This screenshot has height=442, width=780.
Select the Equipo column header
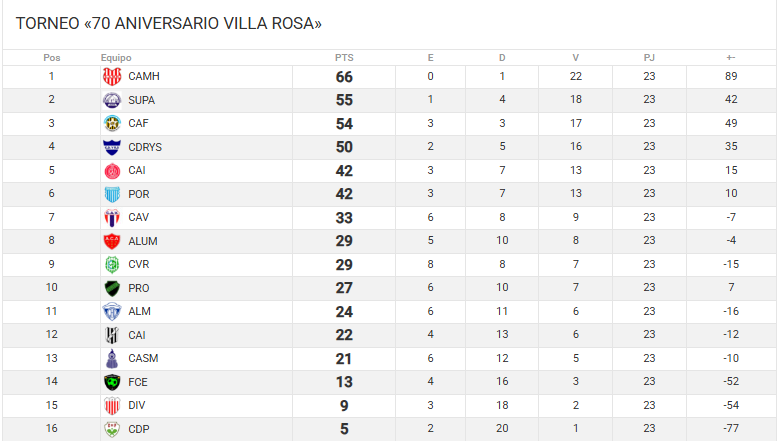click(x=116, y=58)
